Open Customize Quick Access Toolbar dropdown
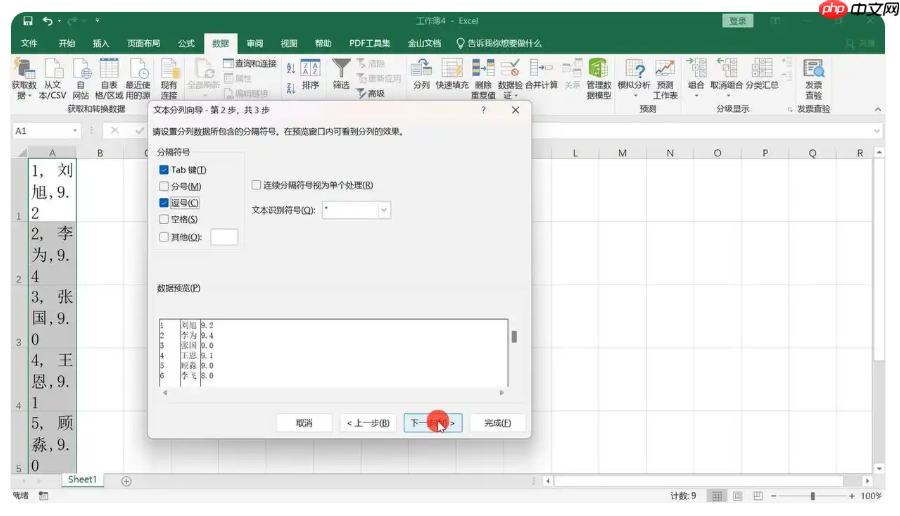900x516 pixels. coord(97,21)
